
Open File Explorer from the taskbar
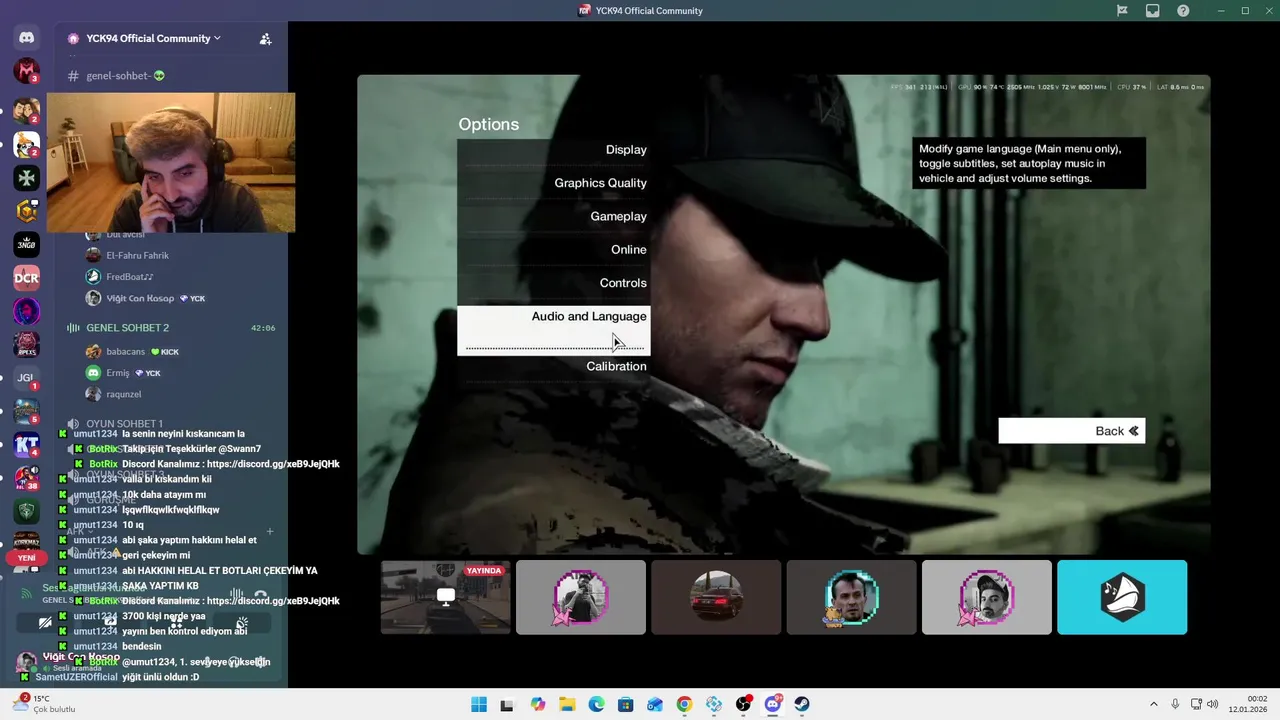point(567,704)
